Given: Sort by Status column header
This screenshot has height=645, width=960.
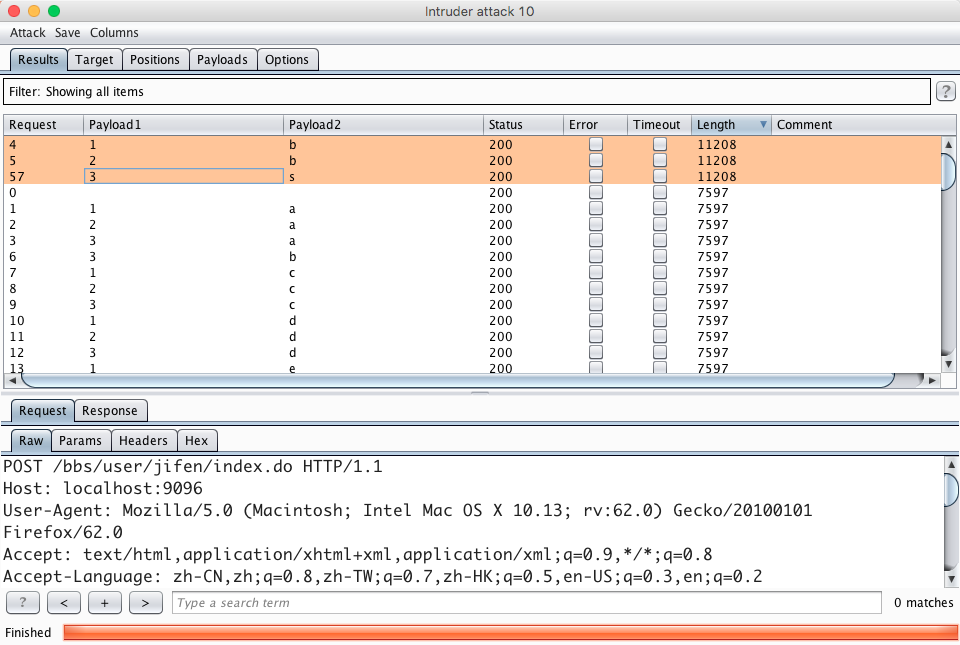Looking at the screenshot, I should 523,125.
